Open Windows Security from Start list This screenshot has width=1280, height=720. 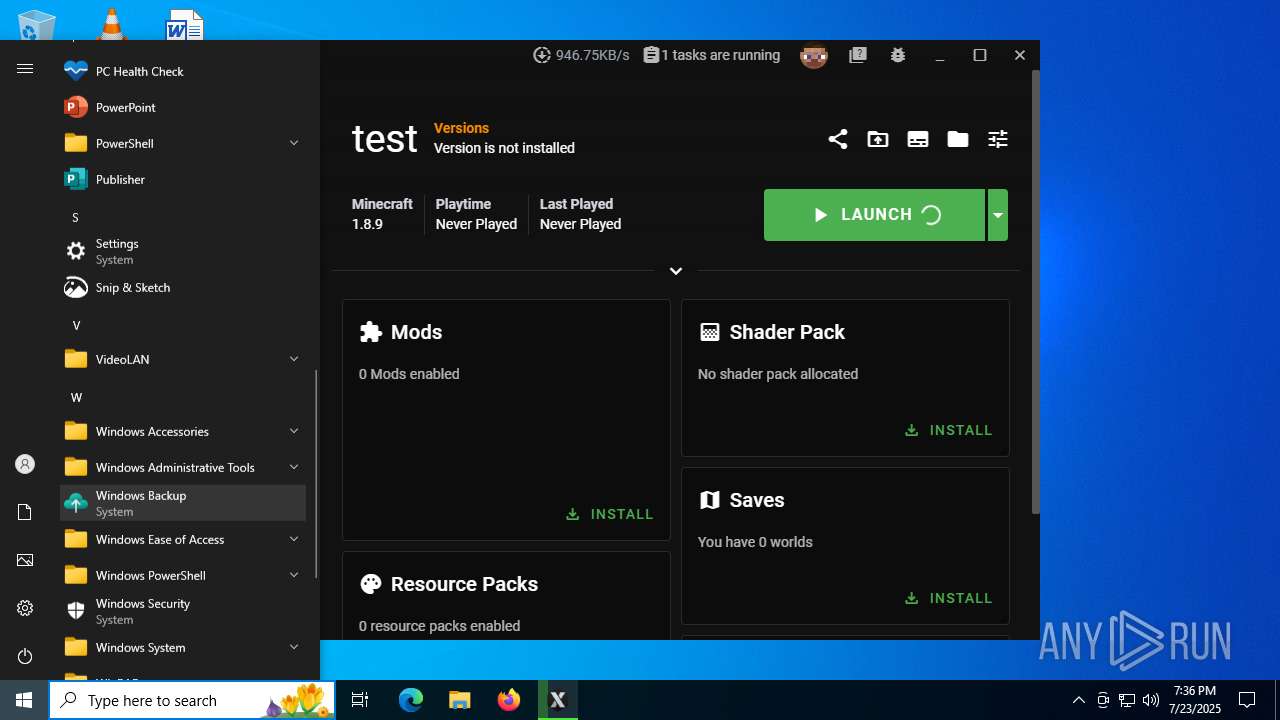(x=183, y=611)
